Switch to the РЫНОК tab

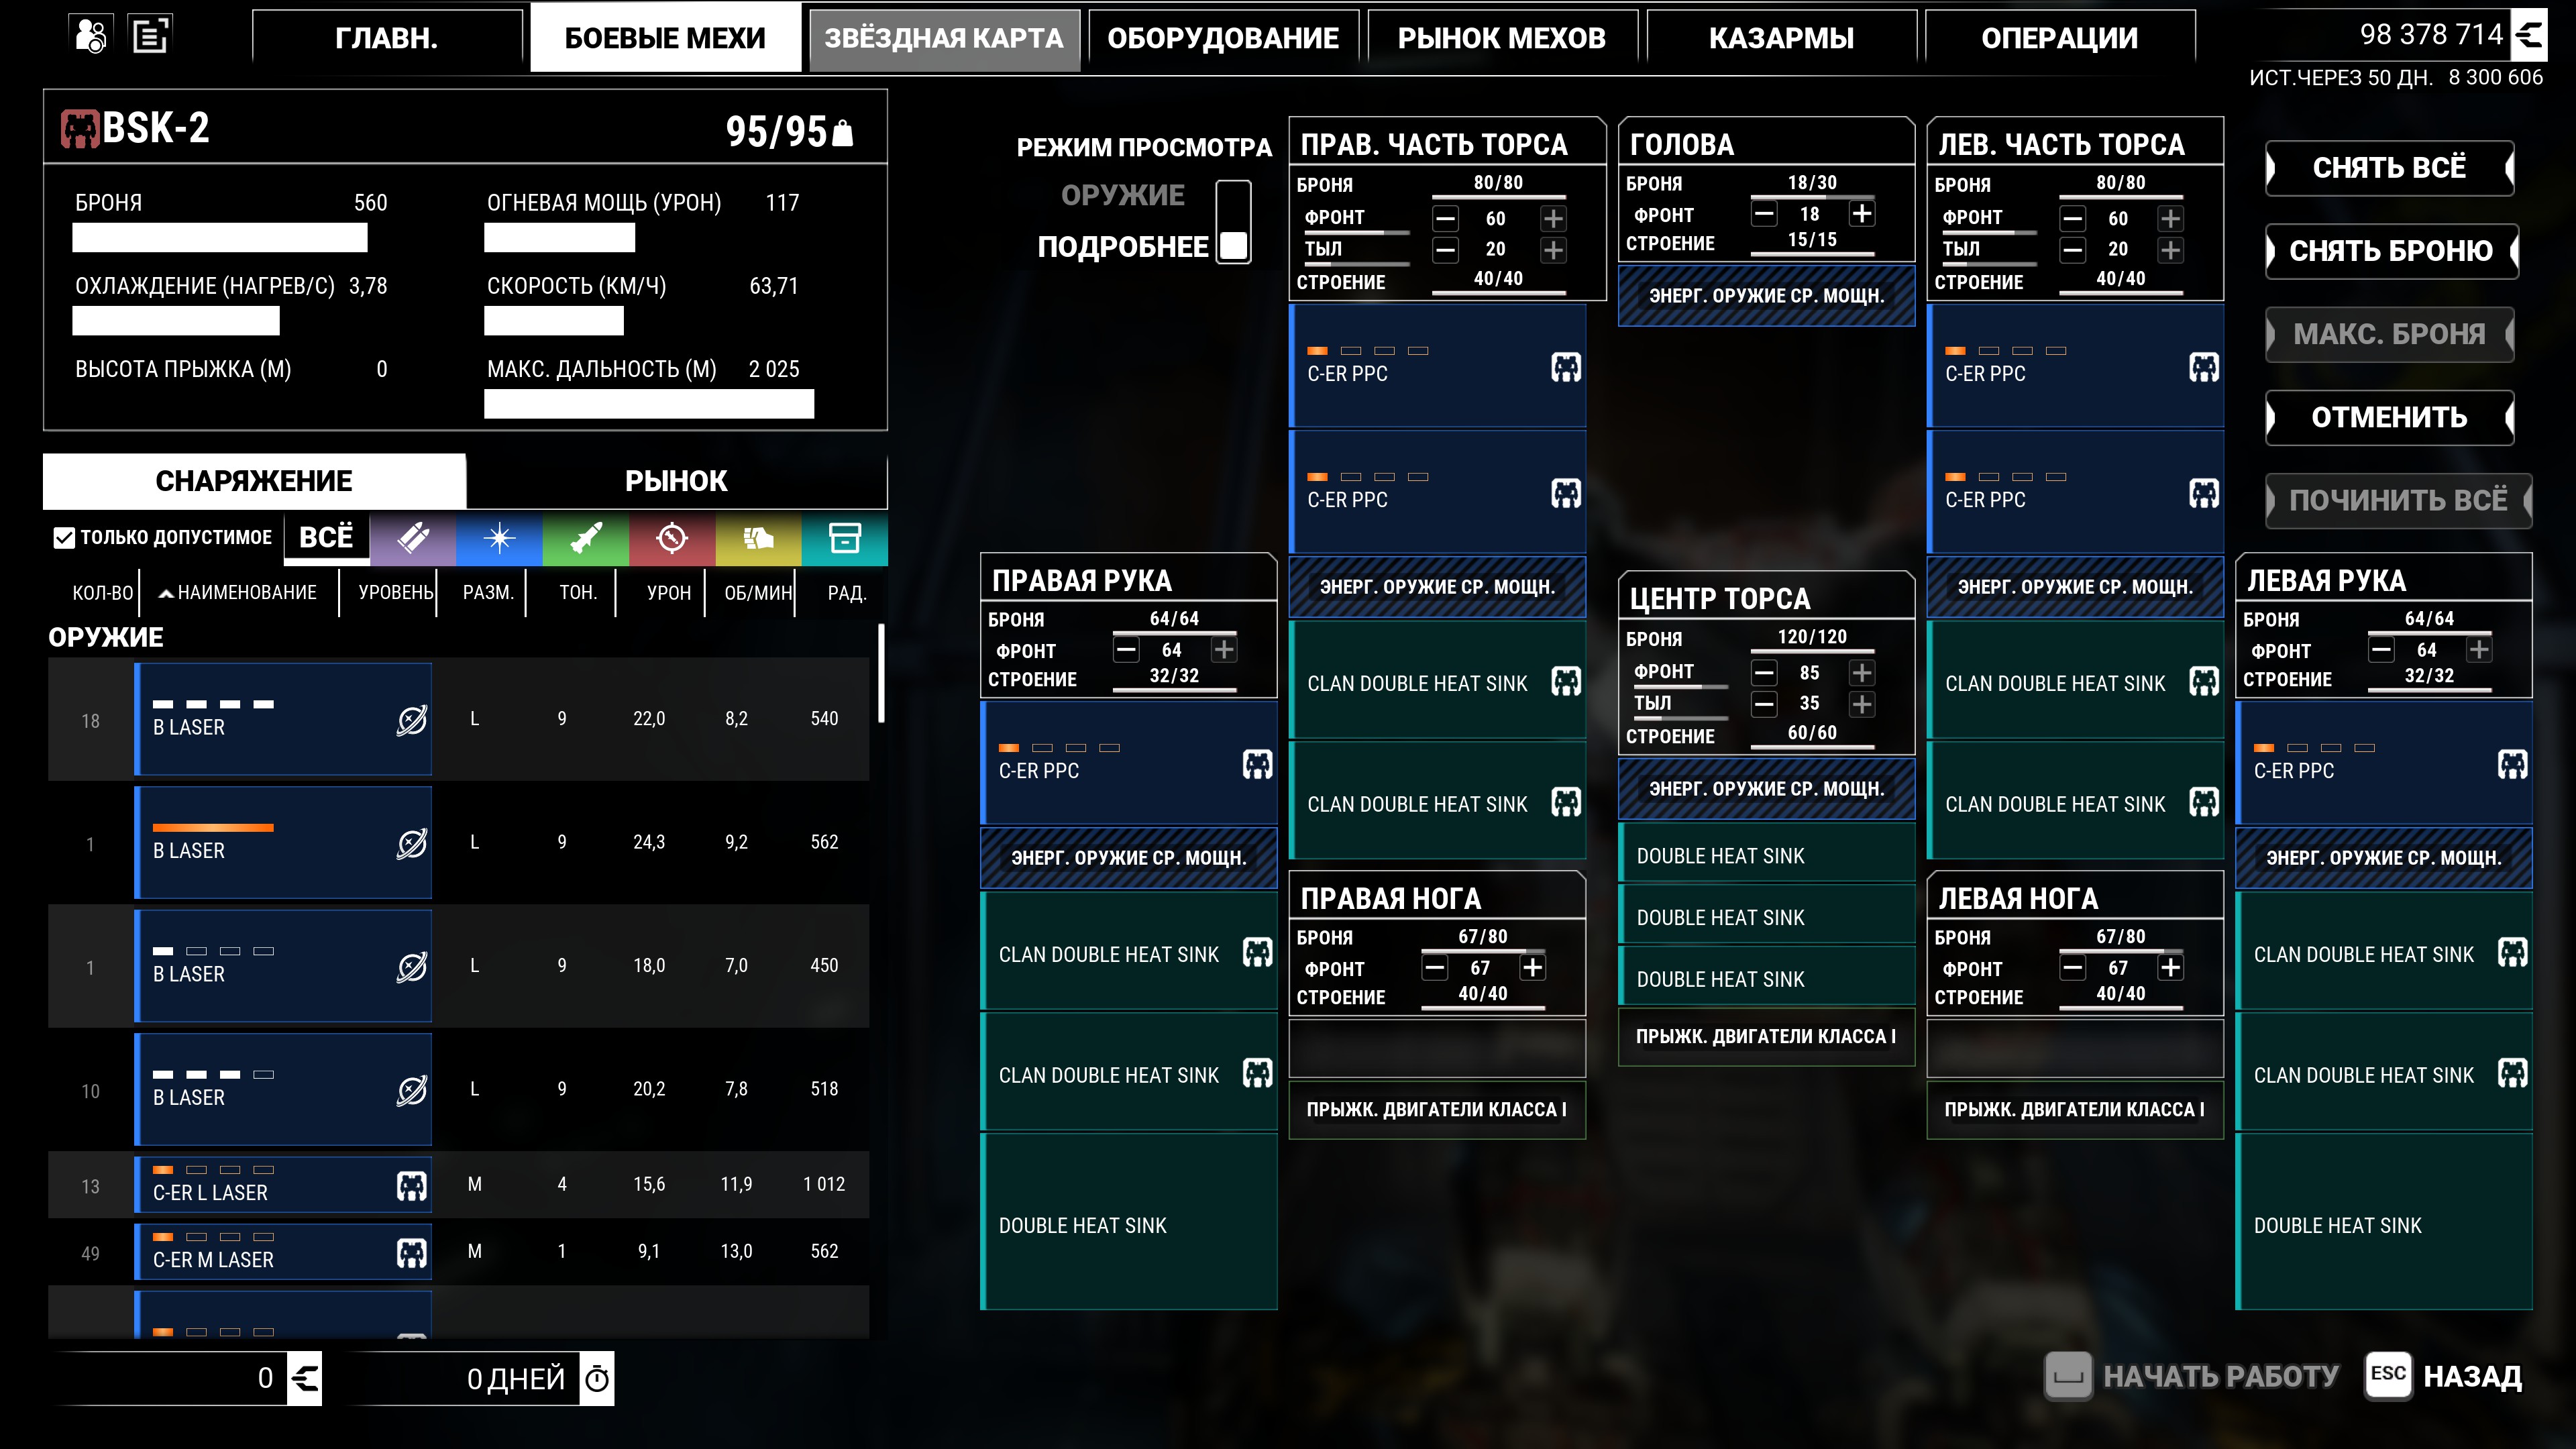pos(677,481)
